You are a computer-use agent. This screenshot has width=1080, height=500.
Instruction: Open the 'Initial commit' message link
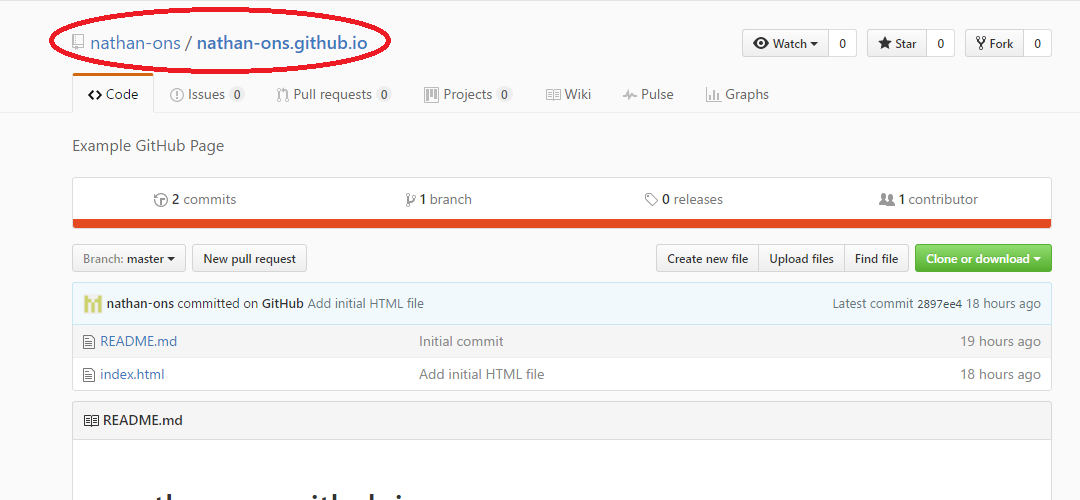point(461,342)
